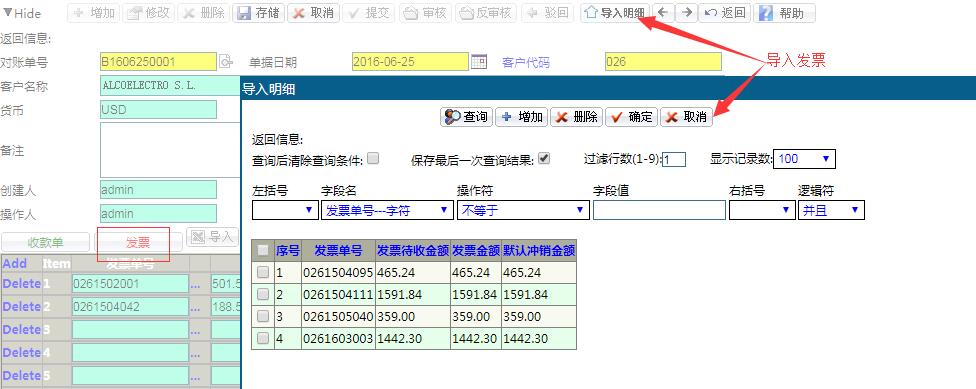Click the 备注 text area

click(x=170, y=150)
